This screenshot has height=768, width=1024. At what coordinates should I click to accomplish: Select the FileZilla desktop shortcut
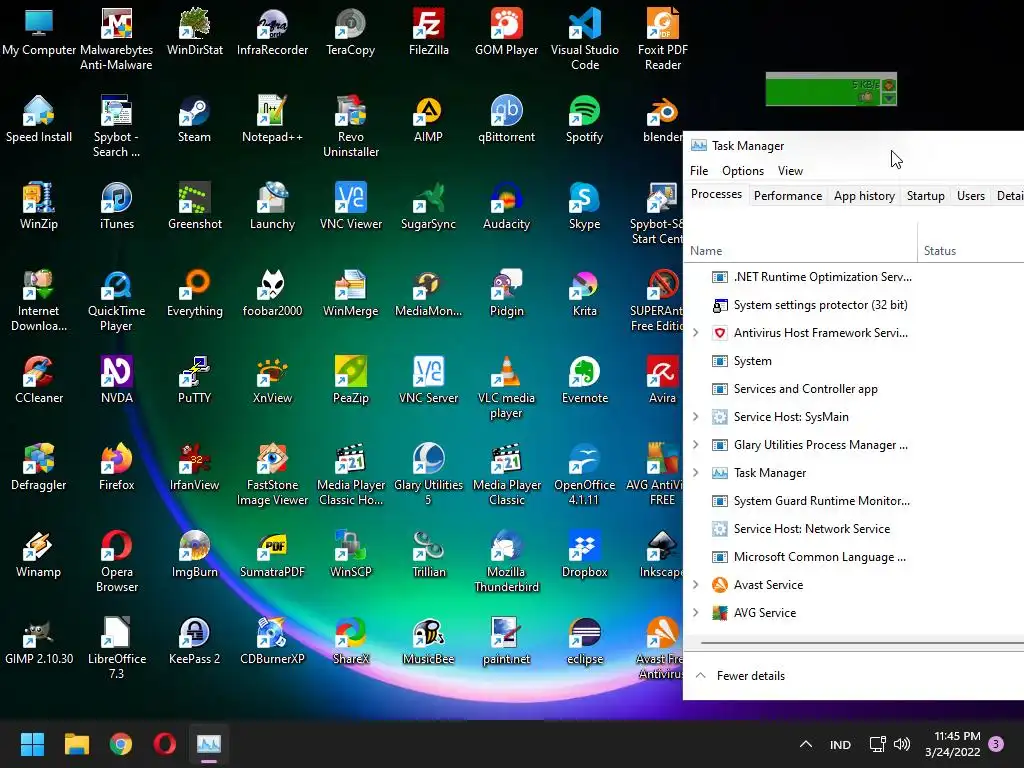pyautogui.click(x=428, y=32)
